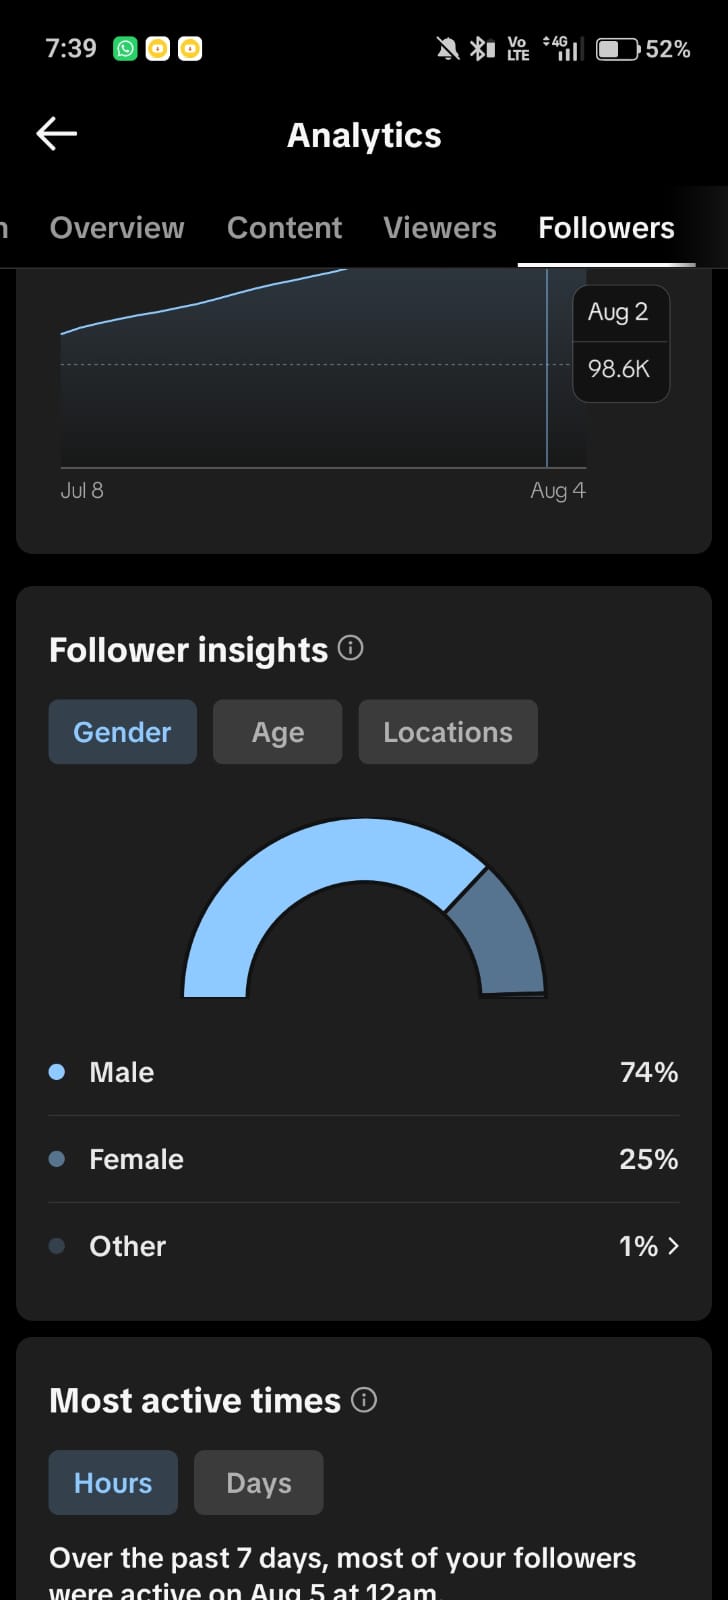The image size is (728, 1600).
Task: Tap Most active times info icon
Action: point(364,1399)
